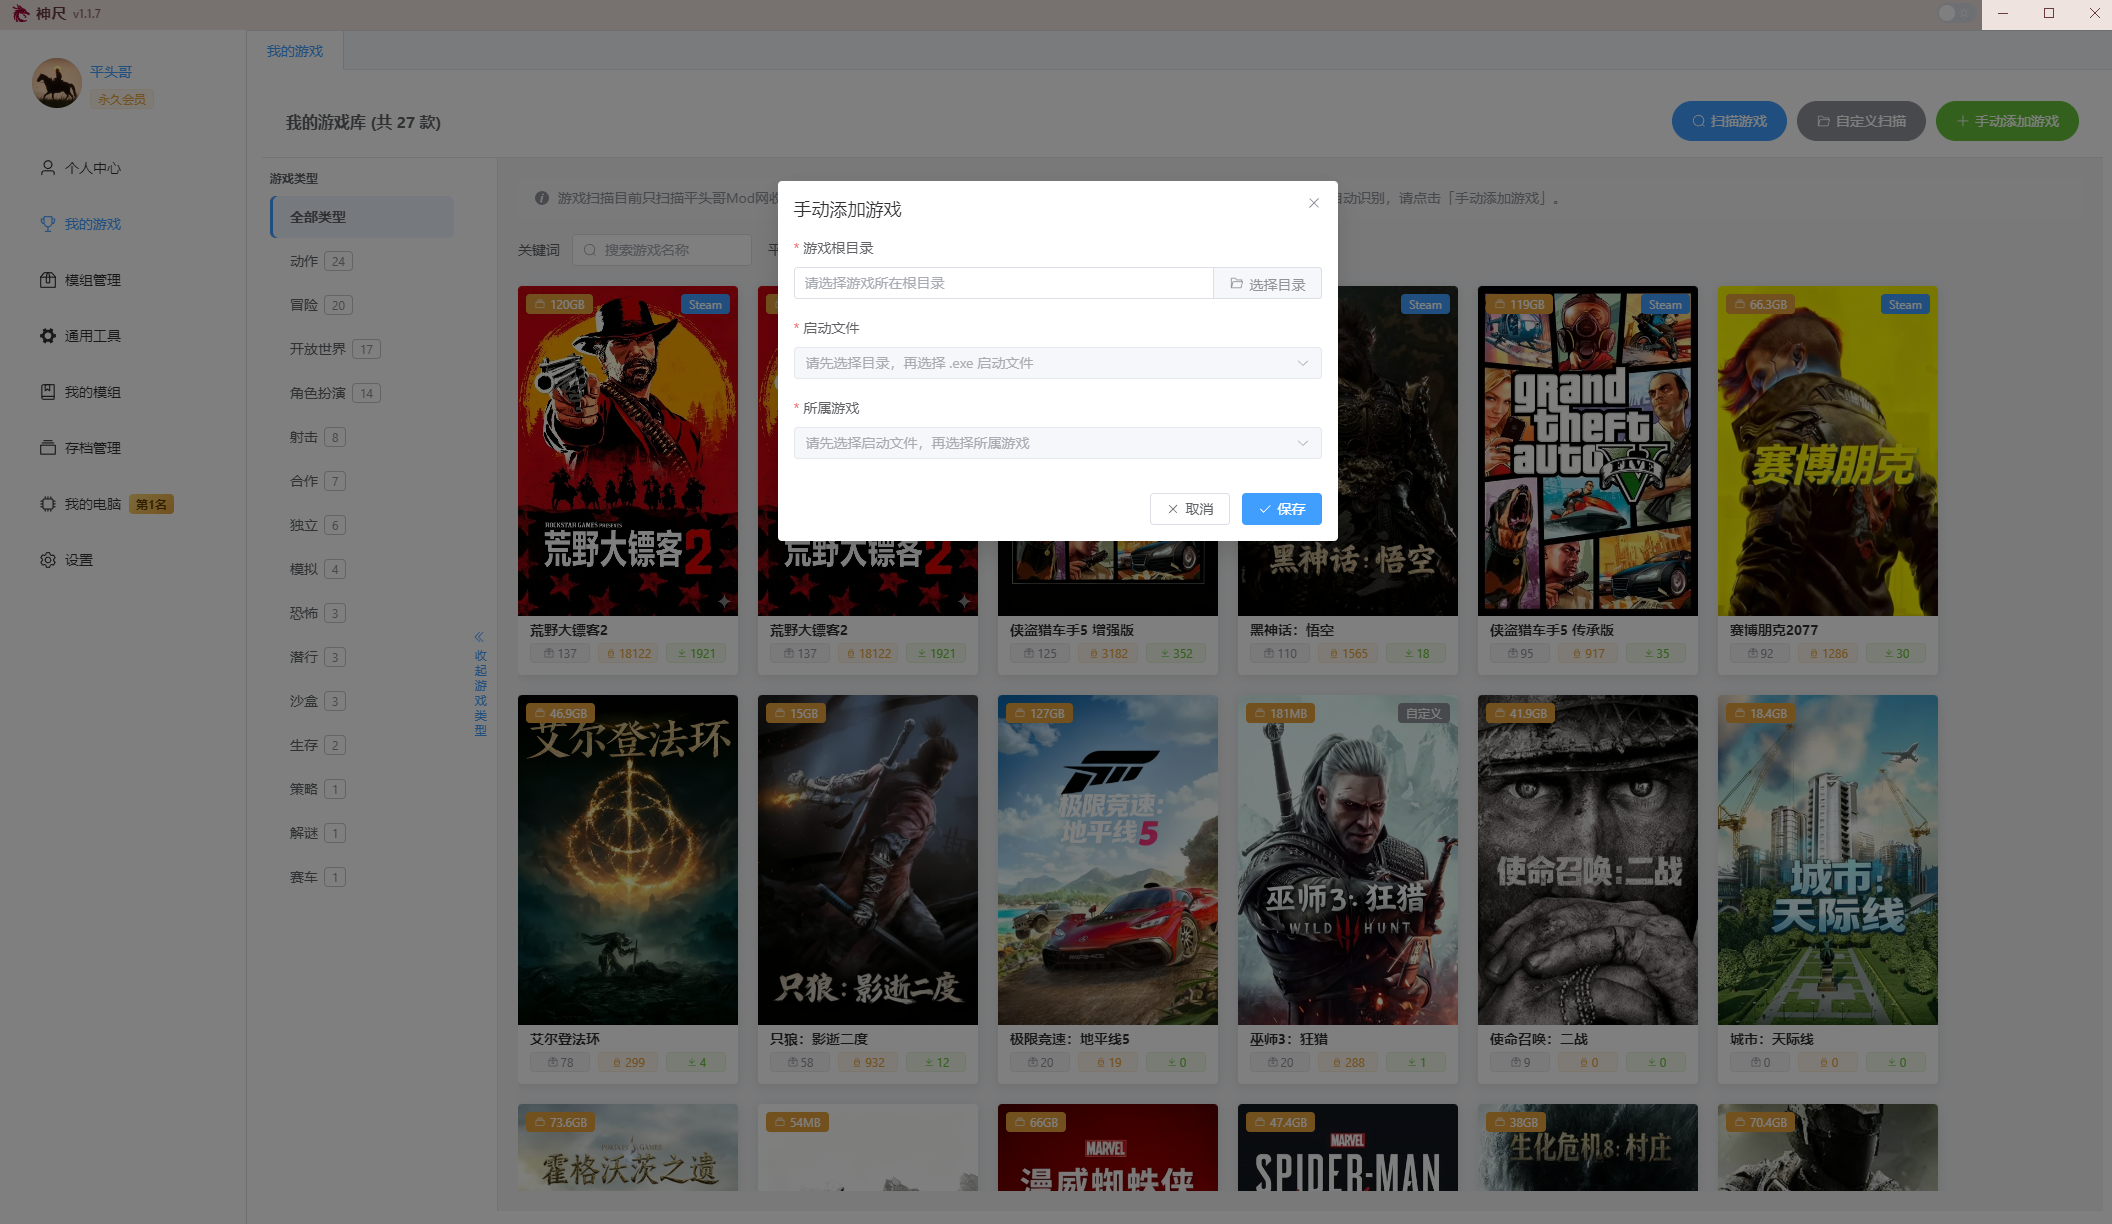Click the 1565 stat under 黑神话：悟空

point(1348,654)
